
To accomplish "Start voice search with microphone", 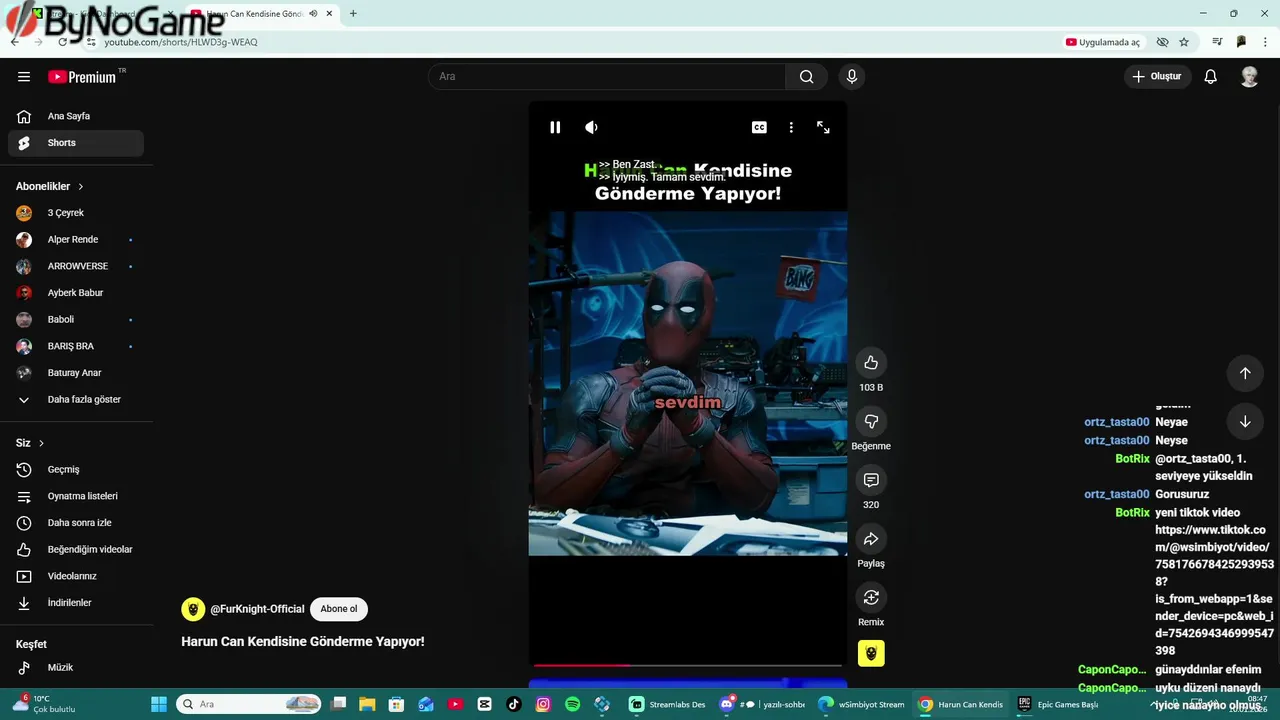I will tap(852, 77).
